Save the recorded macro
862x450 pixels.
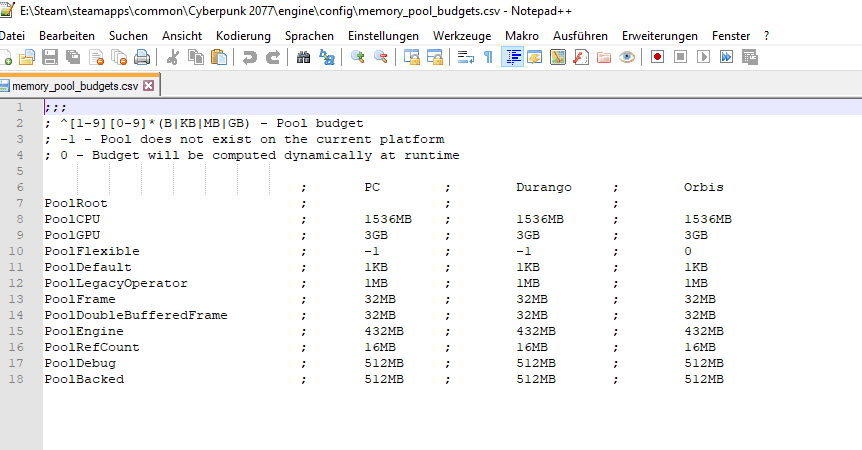749,57
